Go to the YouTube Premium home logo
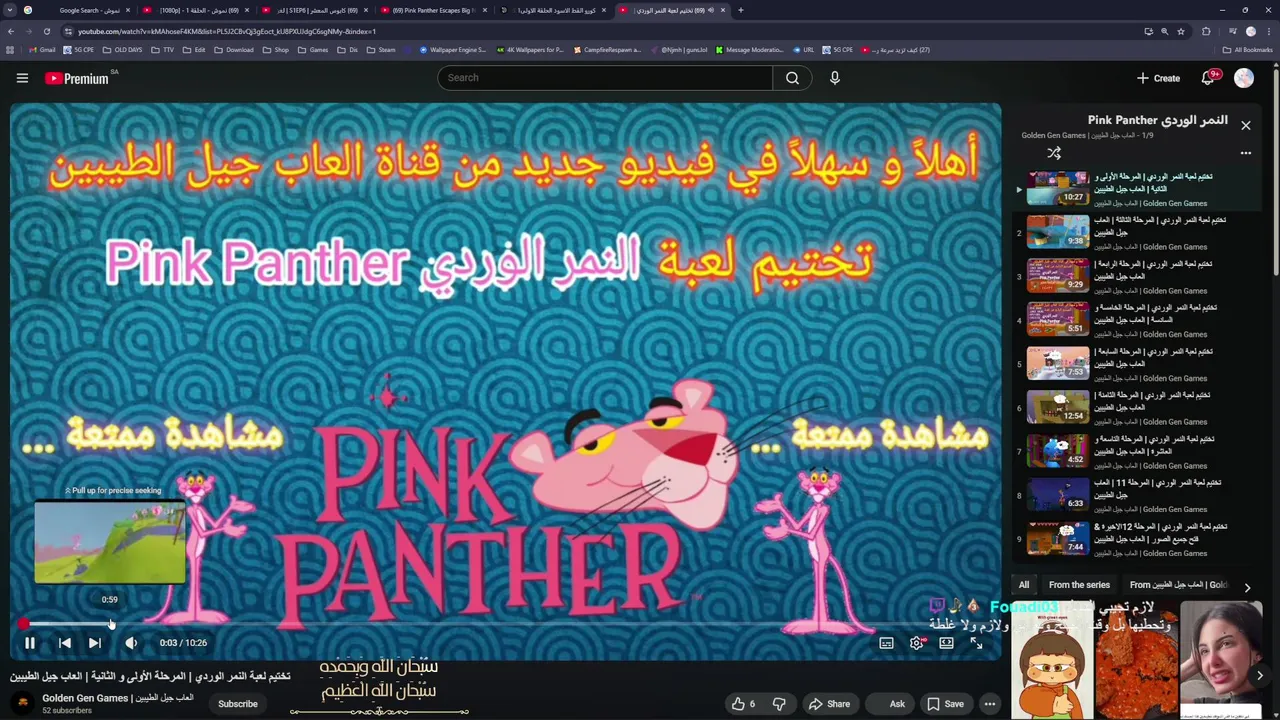Image resolution: width=1280 pixels, height=720 pixels. tap(77, 78)
